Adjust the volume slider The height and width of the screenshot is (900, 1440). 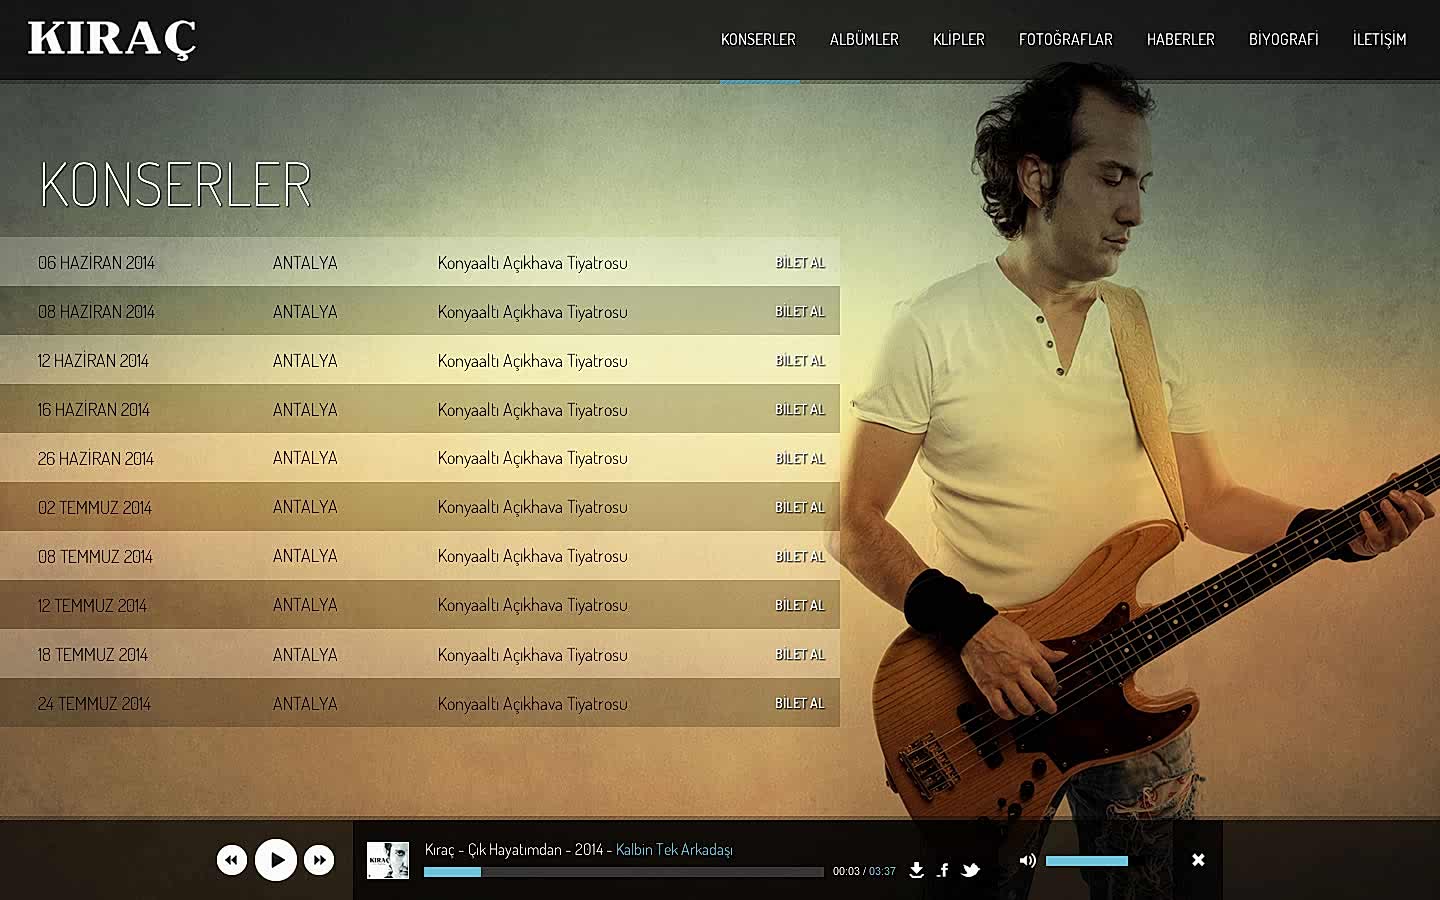(1087, 861)
